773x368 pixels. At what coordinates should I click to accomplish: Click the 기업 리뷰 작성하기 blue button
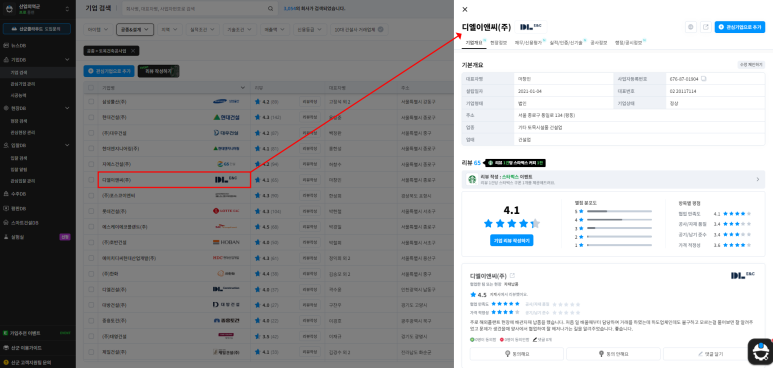click(512, 240)
